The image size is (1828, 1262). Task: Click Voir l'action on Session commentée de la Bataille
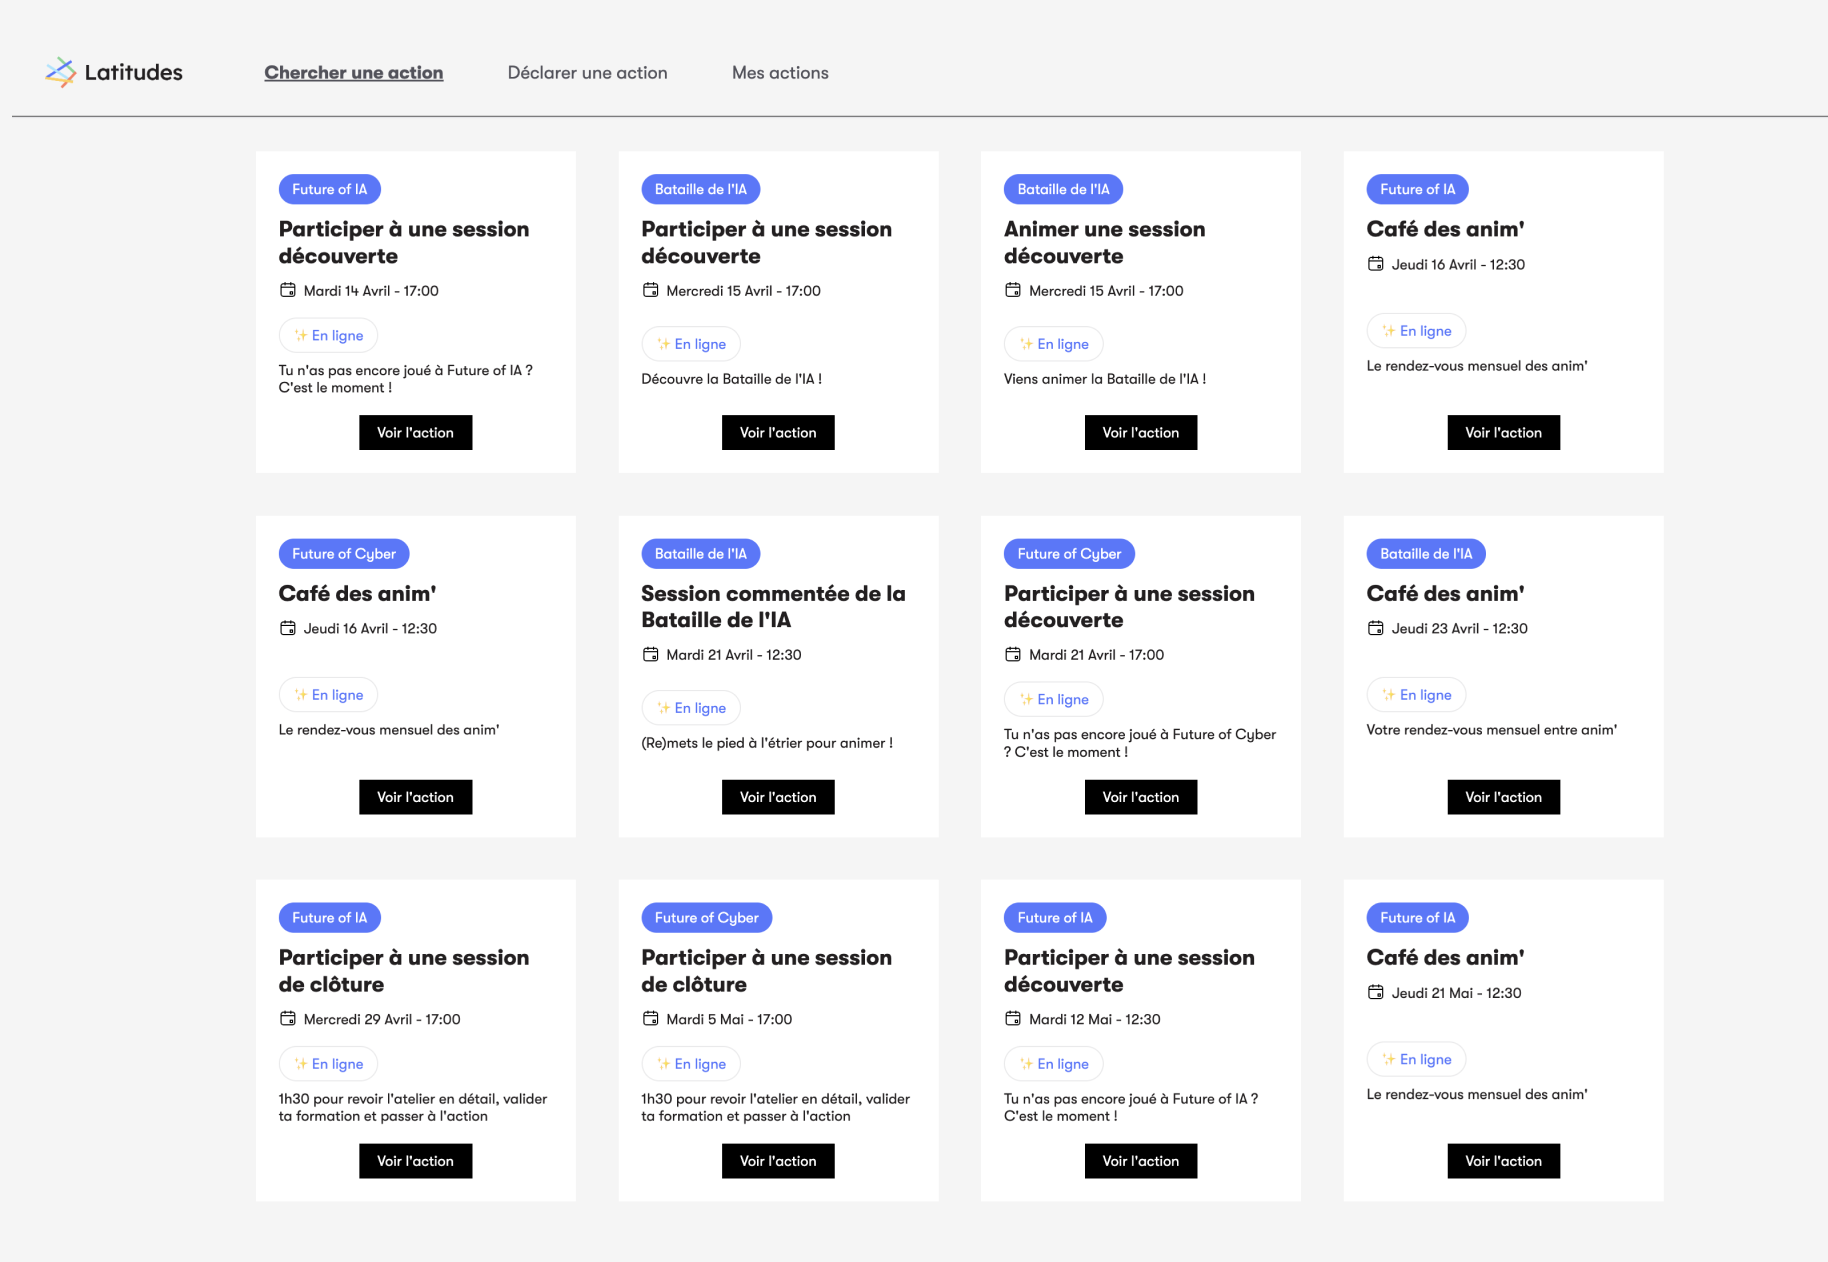click(778, 796)
